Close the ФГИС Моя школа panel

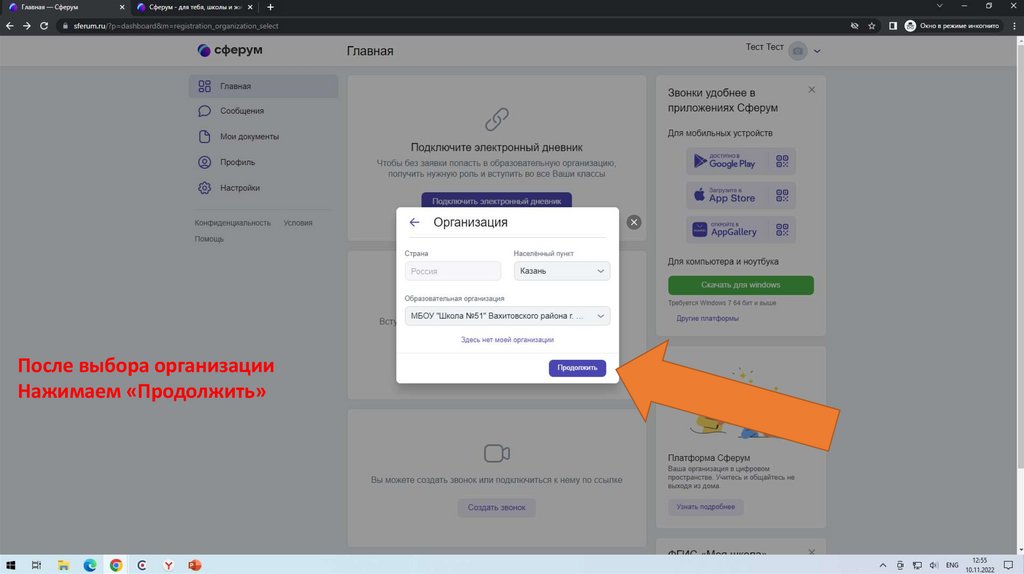[x=811, y=552]
